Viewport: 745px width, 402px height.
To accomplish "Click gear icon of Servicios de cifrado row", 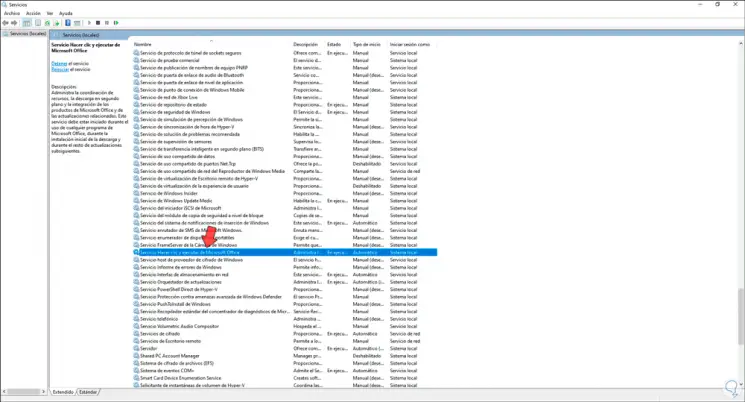I will (136, 334).
